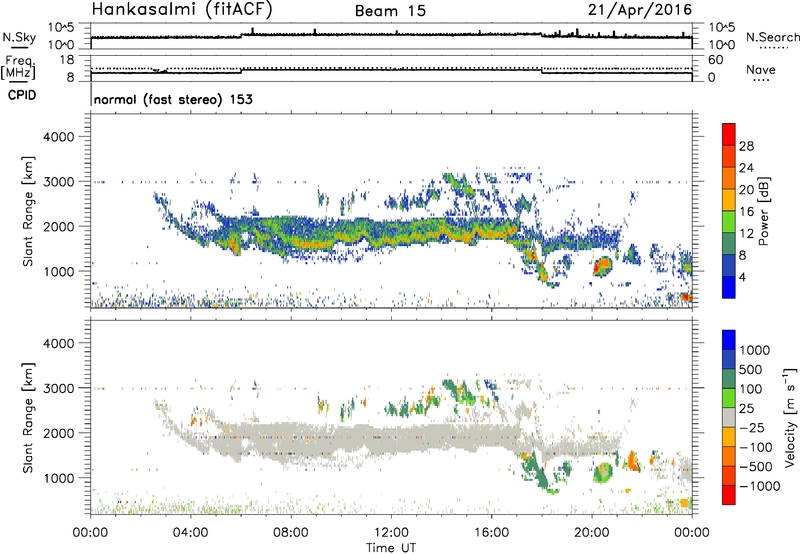Click the '-1000' tick on velocity colorbar
The image size is (800, 554).
point(759,486)
